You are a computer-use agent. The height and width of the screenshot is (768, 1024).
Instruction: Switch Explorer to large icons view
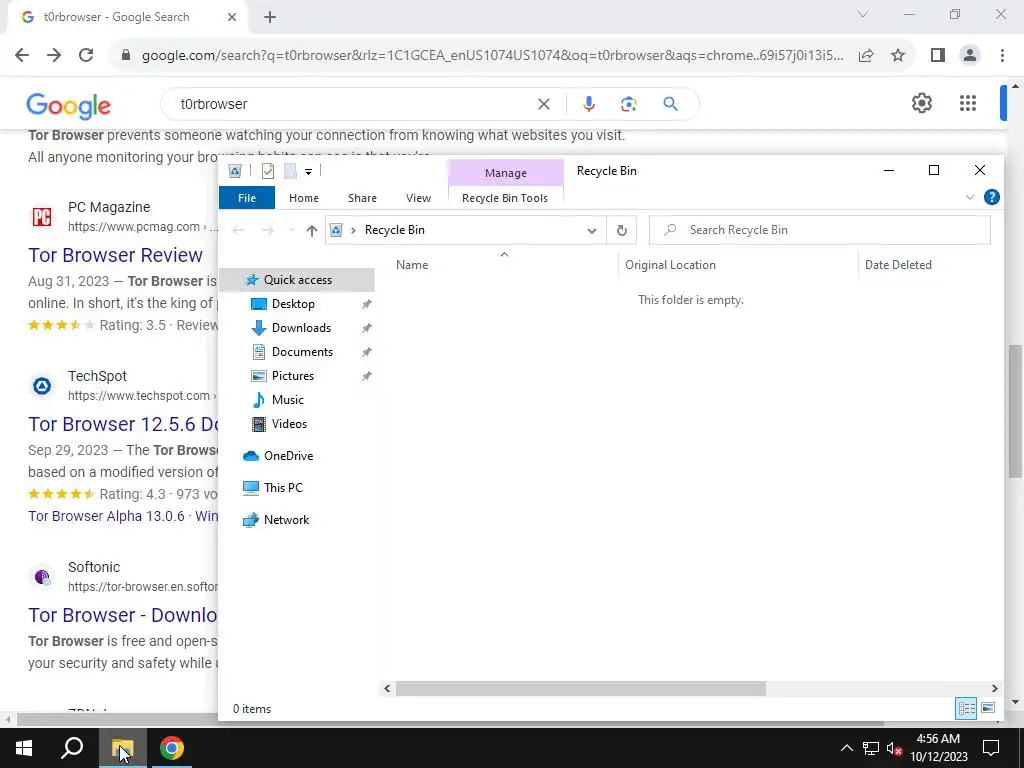988,708
